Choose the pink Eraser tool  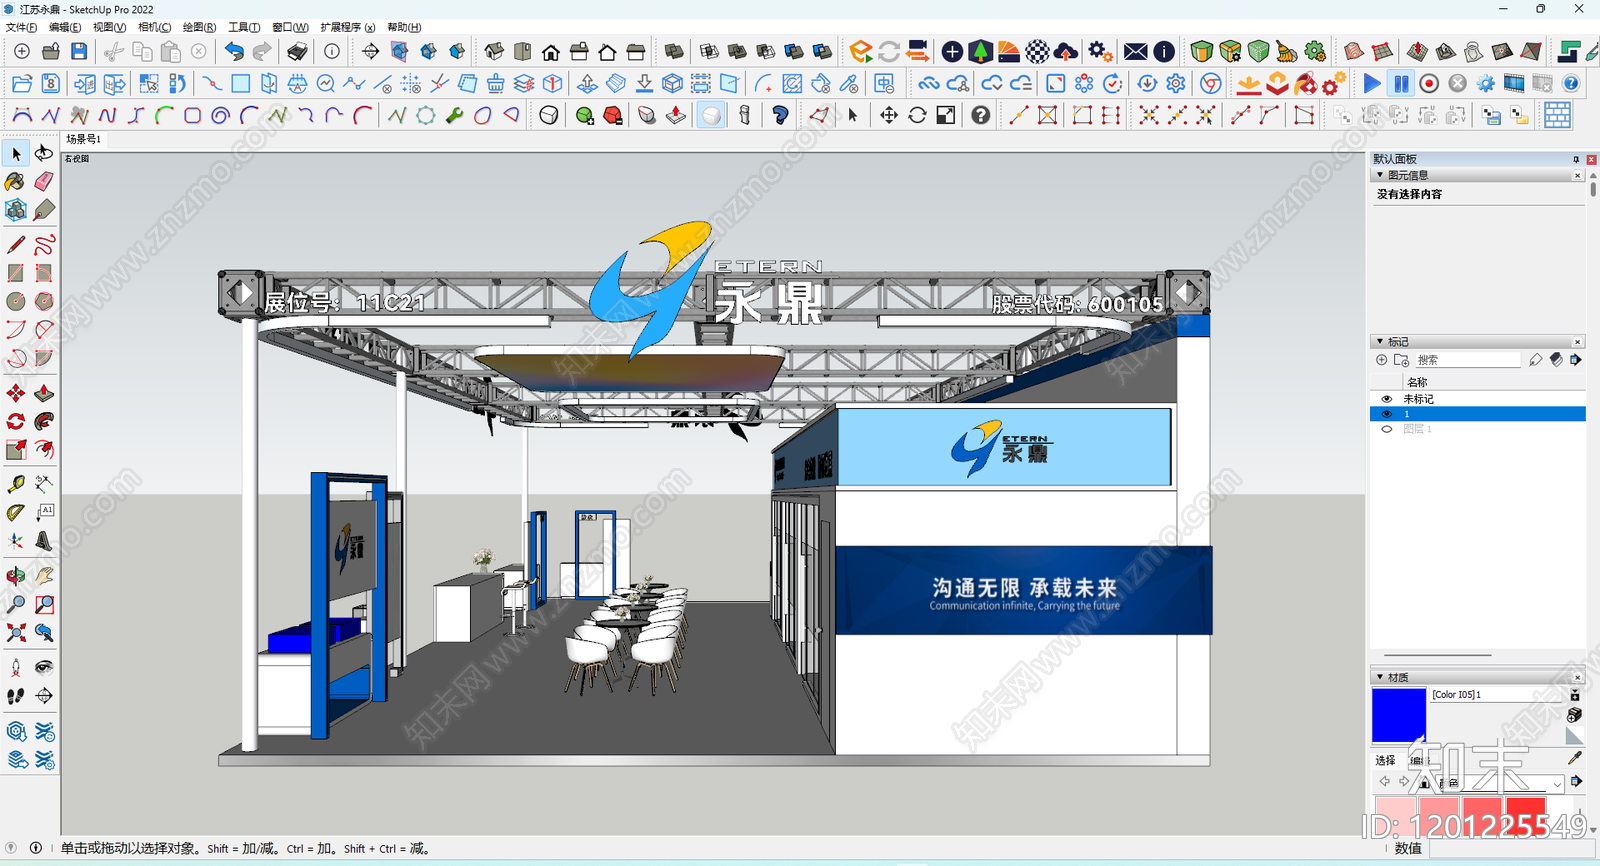pyautogui.click(x=44, y=181)
